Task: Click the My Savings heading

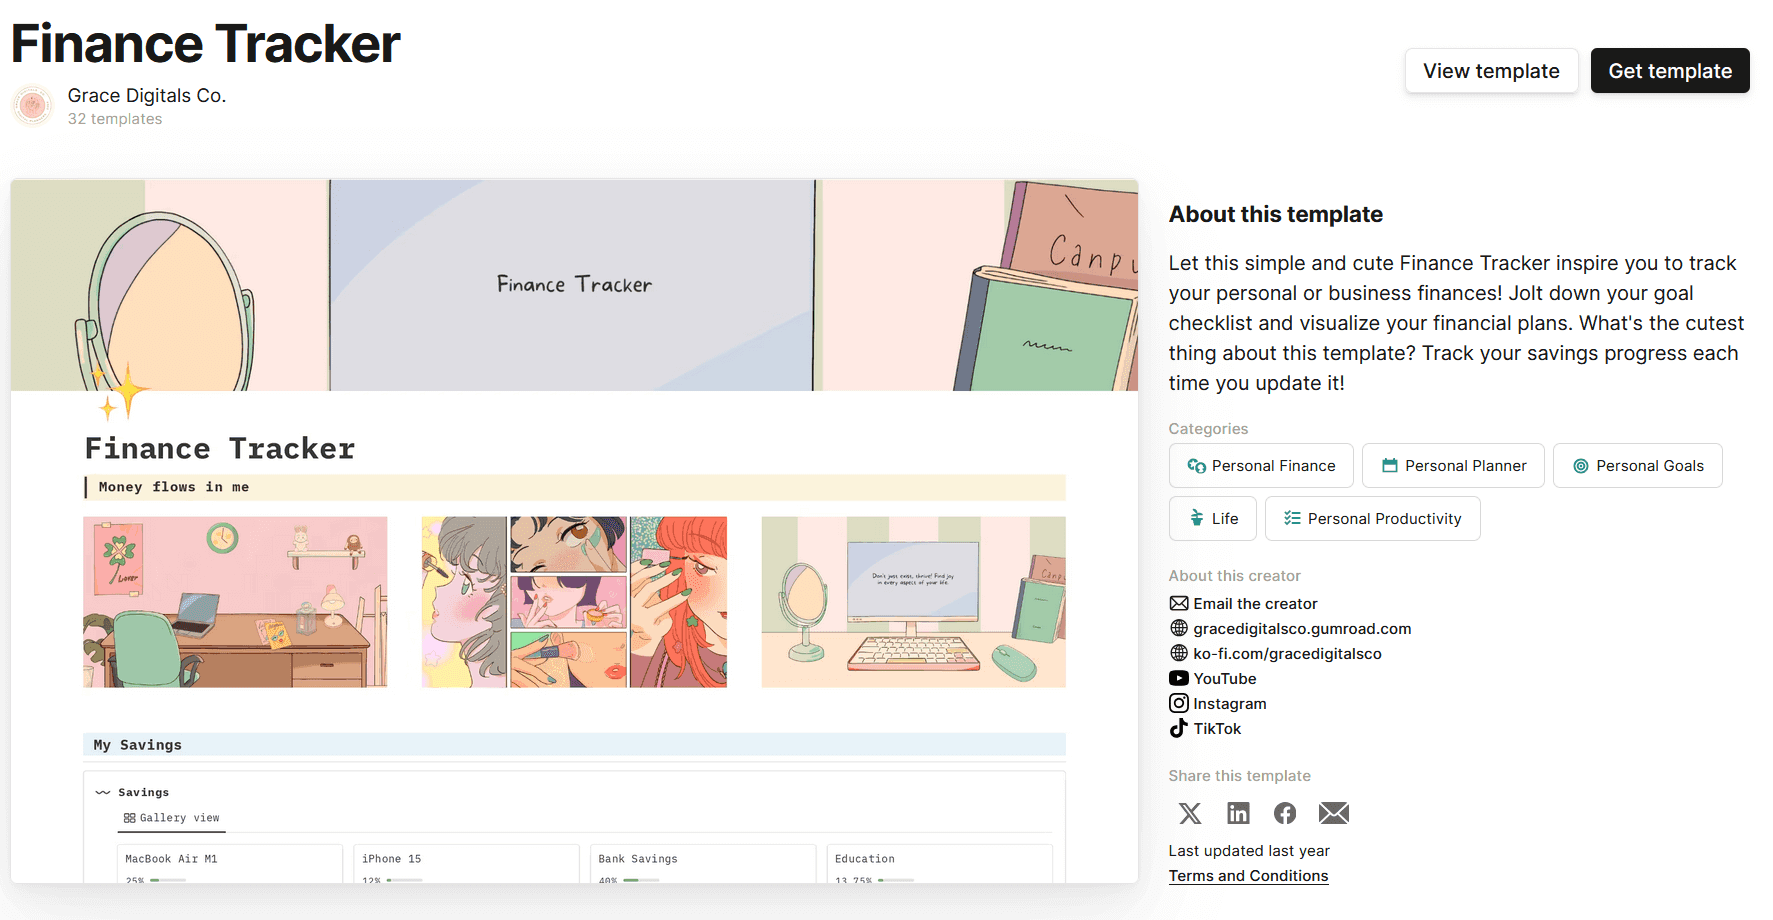Action: (138, 745)
